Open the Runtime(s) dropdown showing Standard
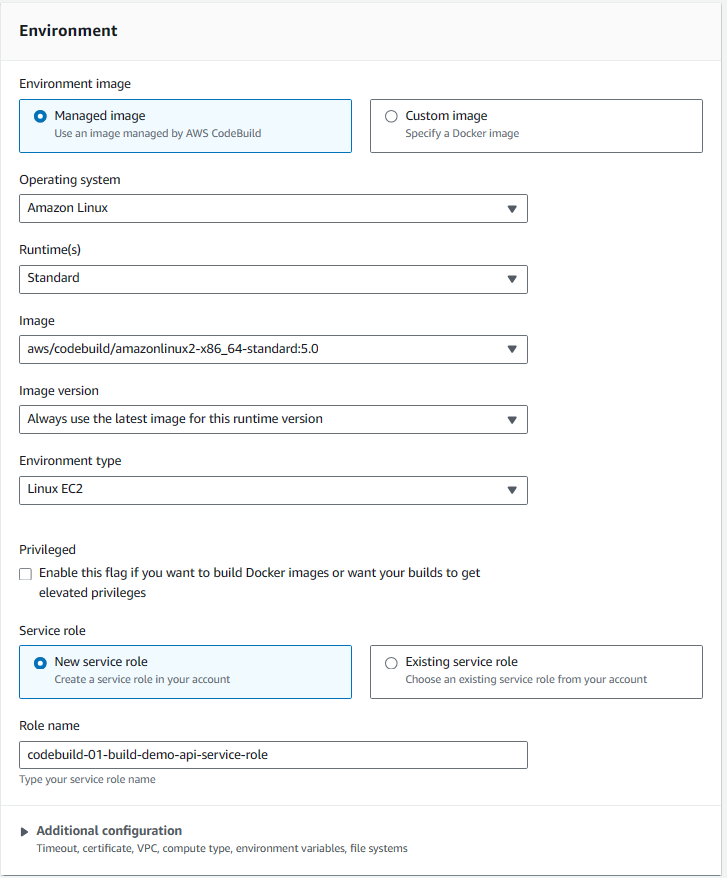The image size is (727, 878). point(273,279)
